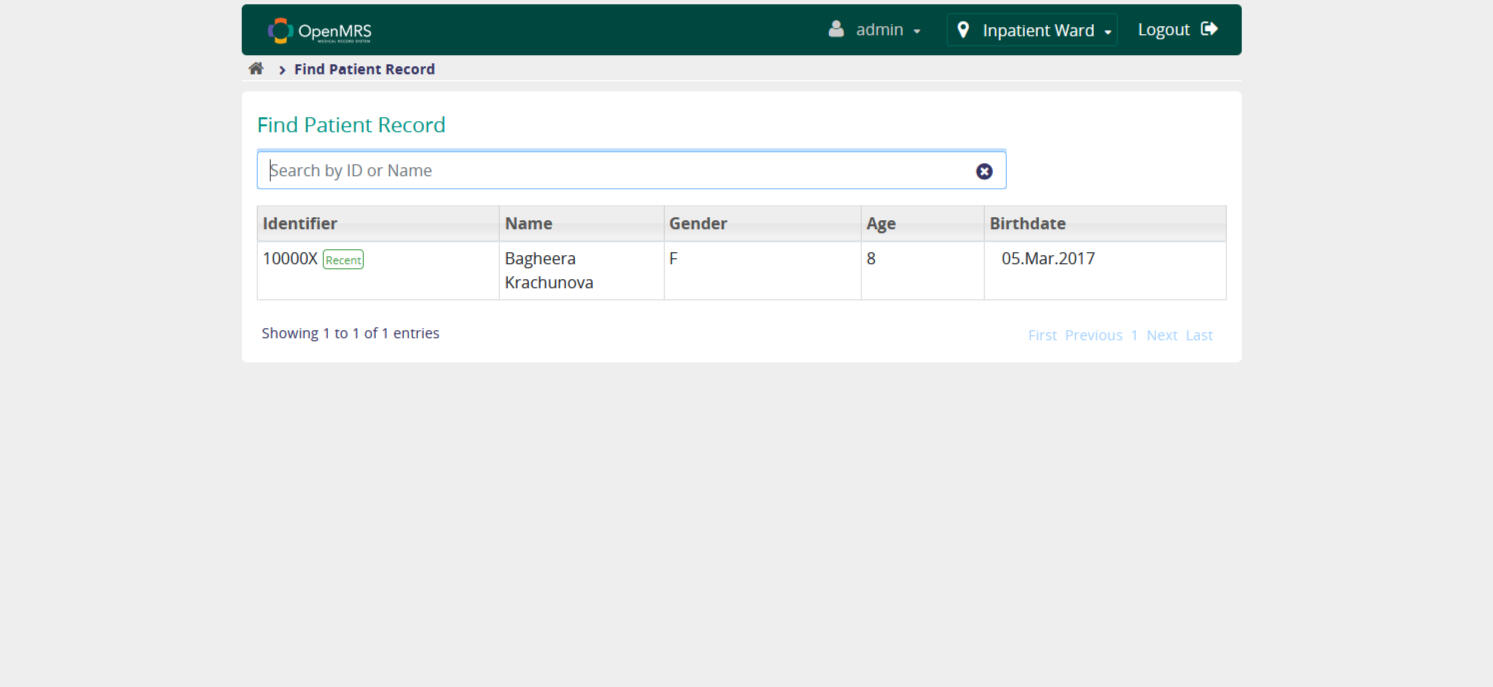Viewport: 1493px width, 687px height.
Task: Click the user profile icon beside admin
Action: [836, 30]
